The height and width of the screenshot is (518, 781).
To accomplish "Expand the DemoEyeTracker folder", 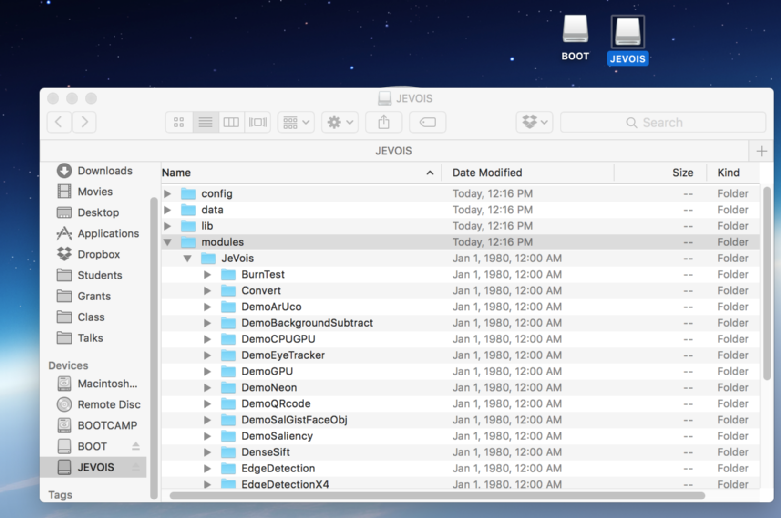I will 208,356.
